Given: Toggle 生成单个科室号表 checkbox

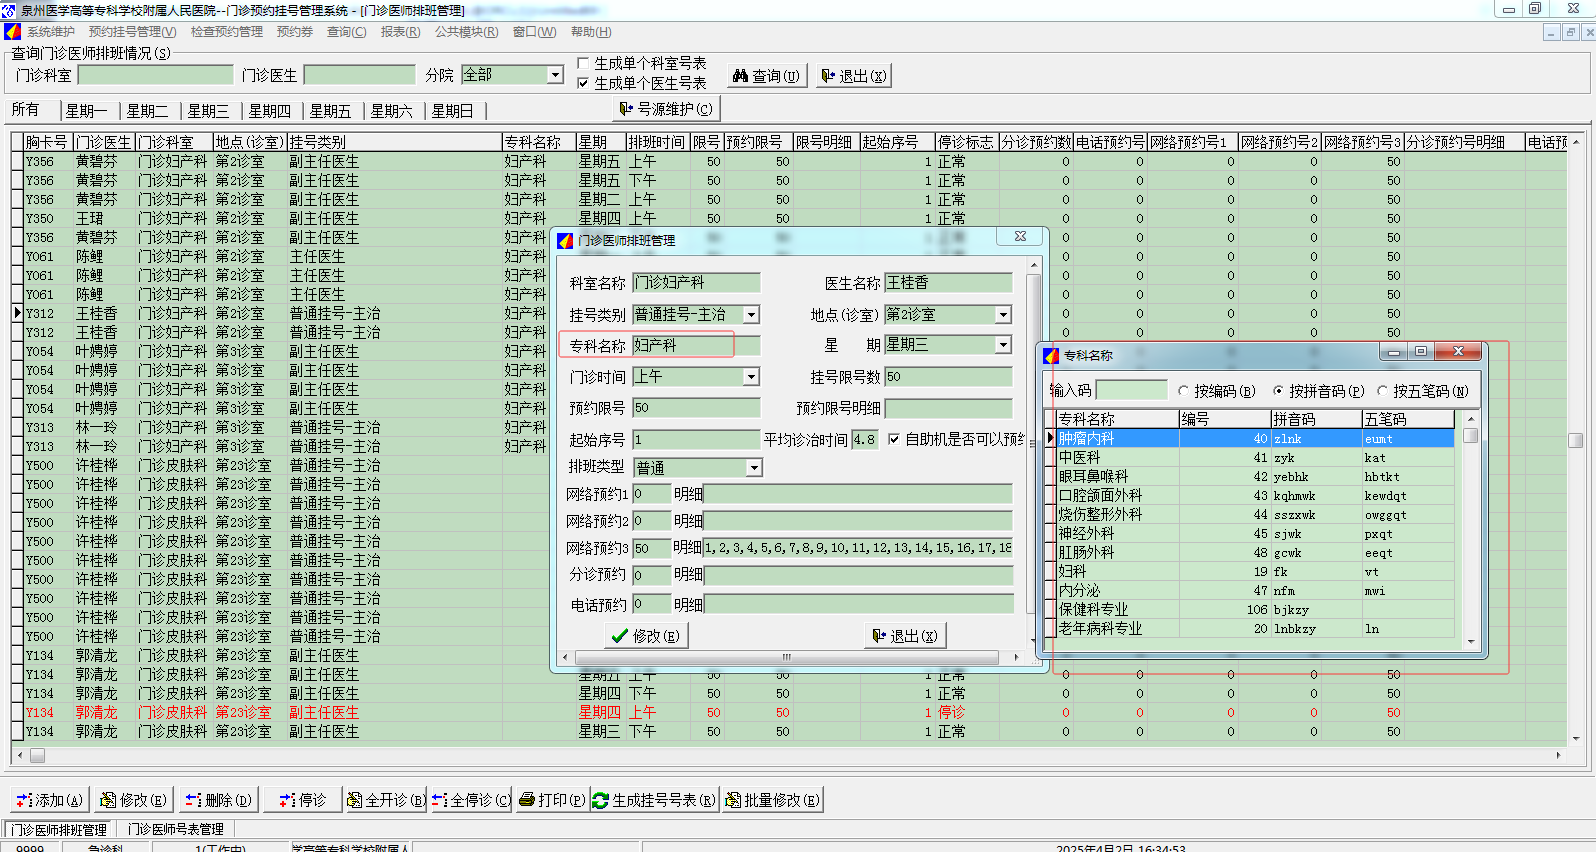Looking at the screenshot, I should click(x=583, y=63).
